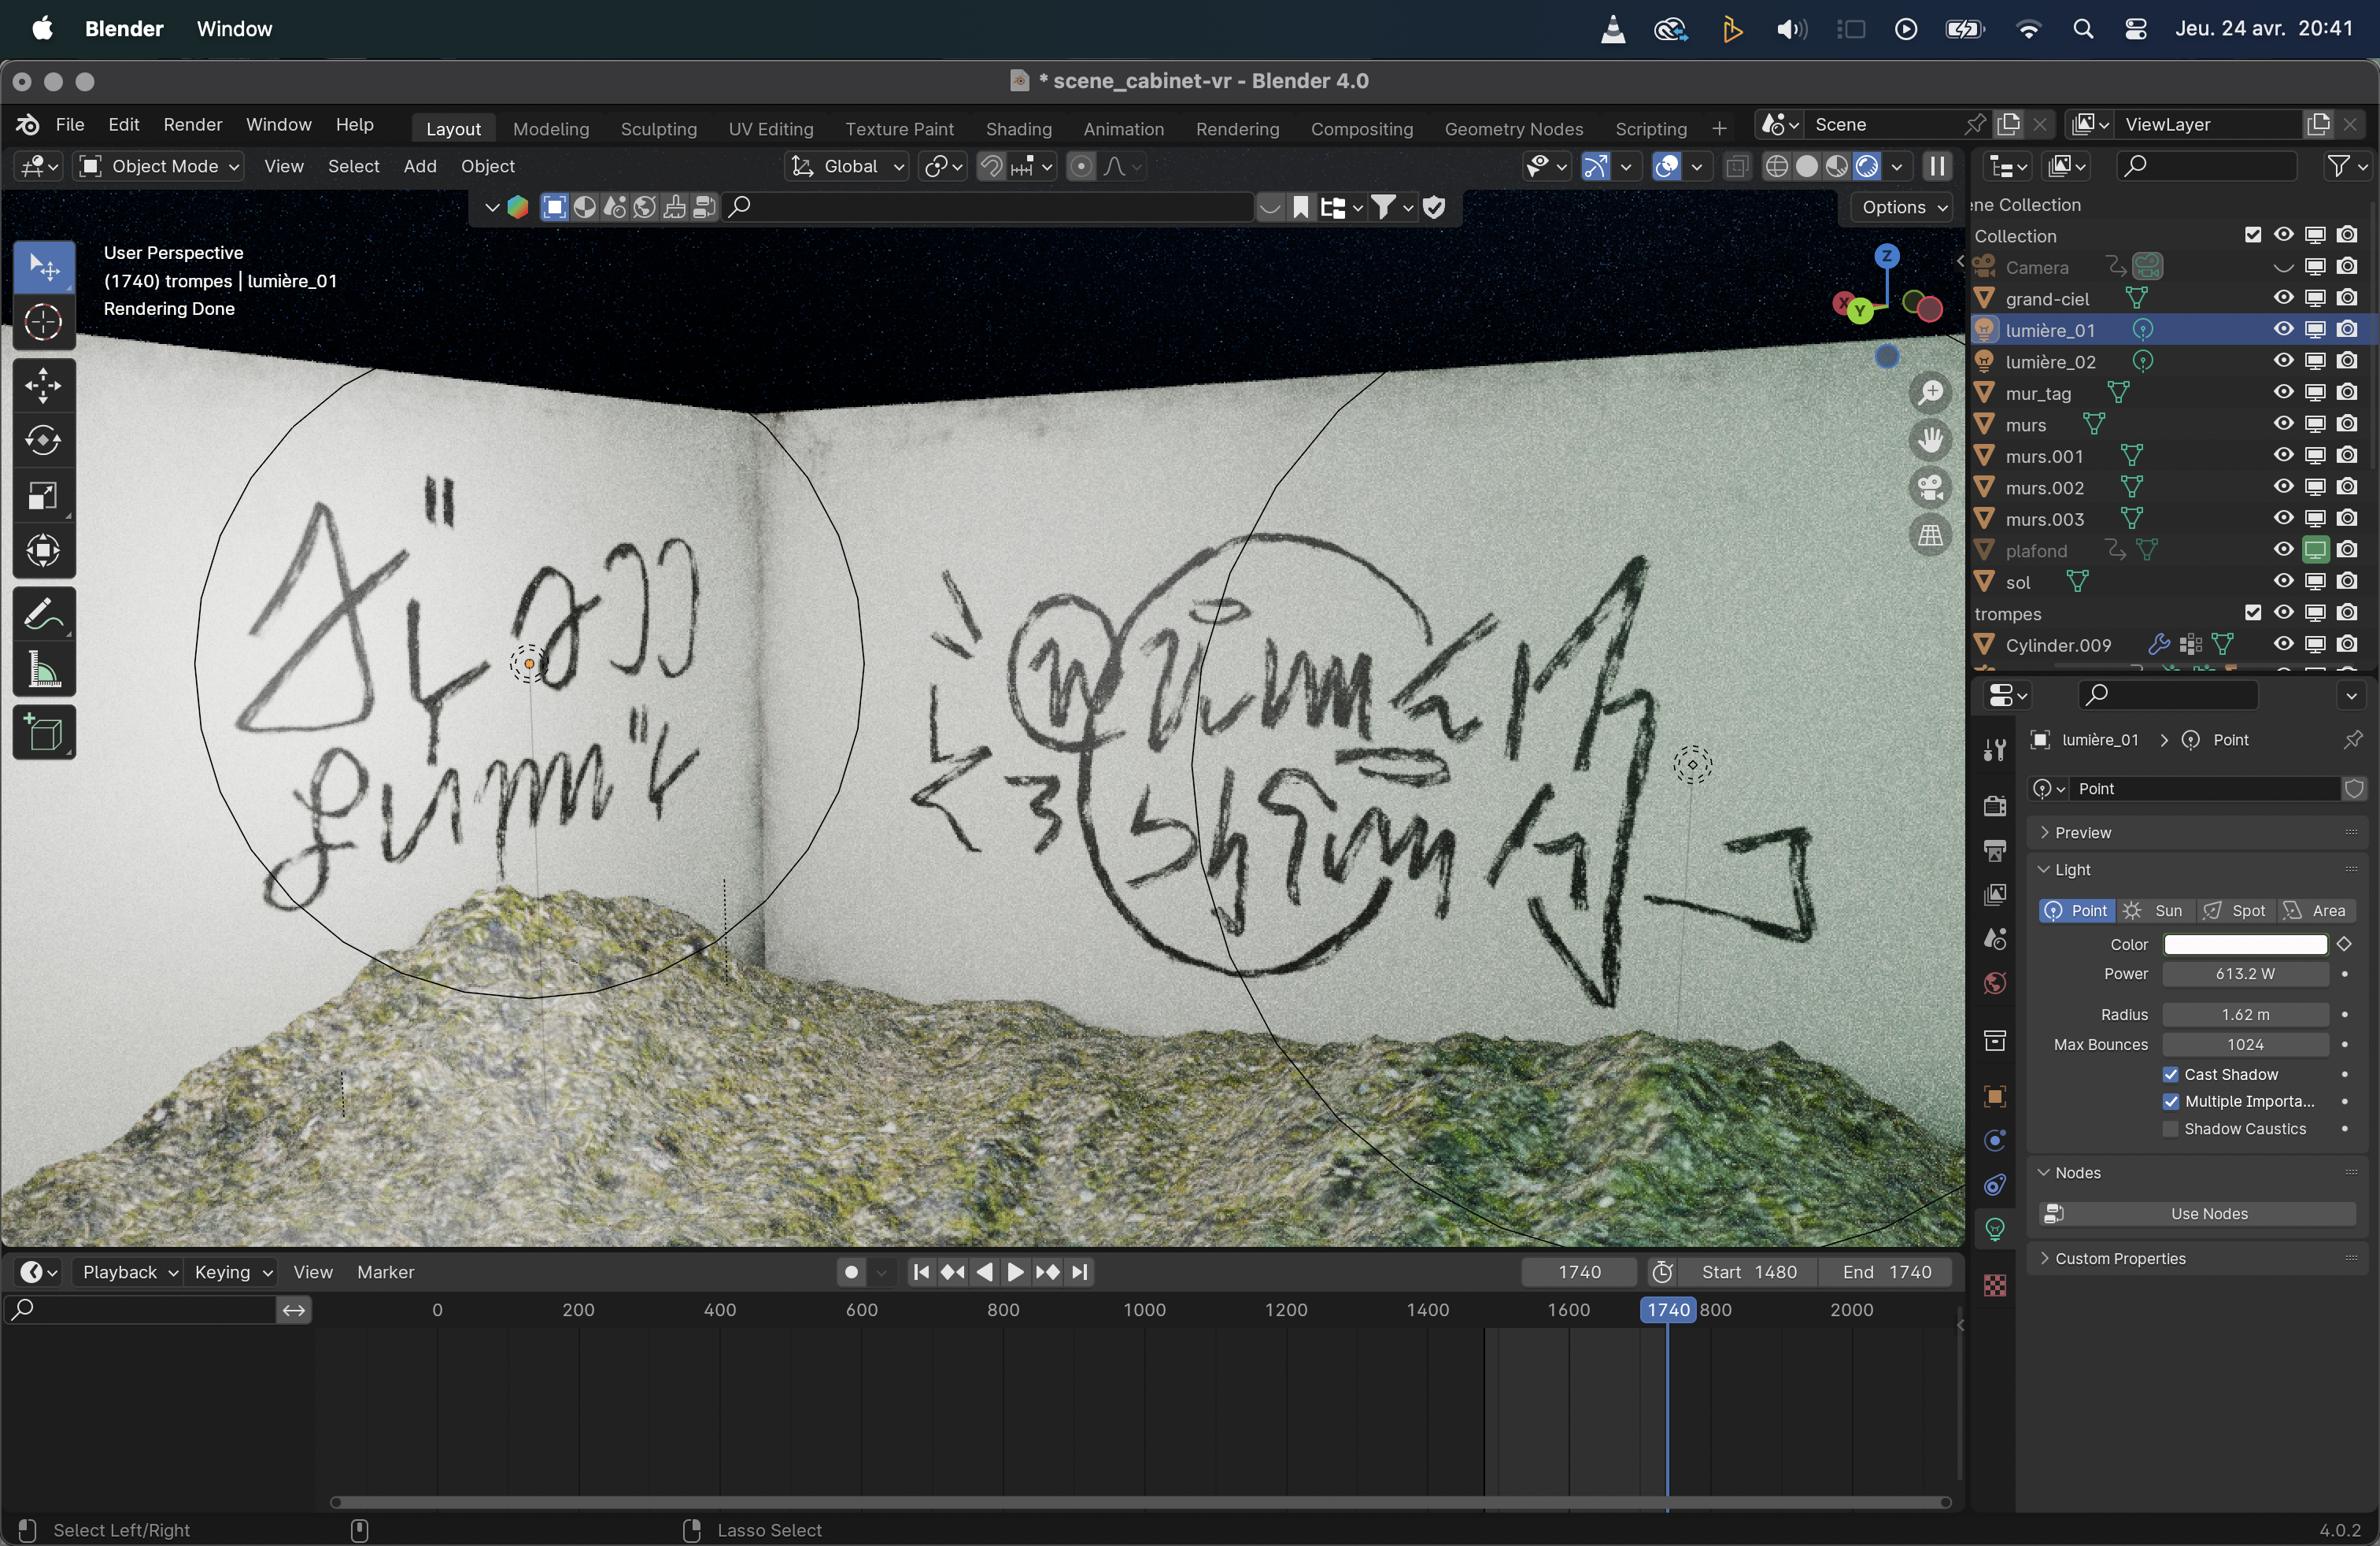Hide lumière_02 with its eye icon
The width and height of the screenshot is (2380, 1546).
point(2283,361)
